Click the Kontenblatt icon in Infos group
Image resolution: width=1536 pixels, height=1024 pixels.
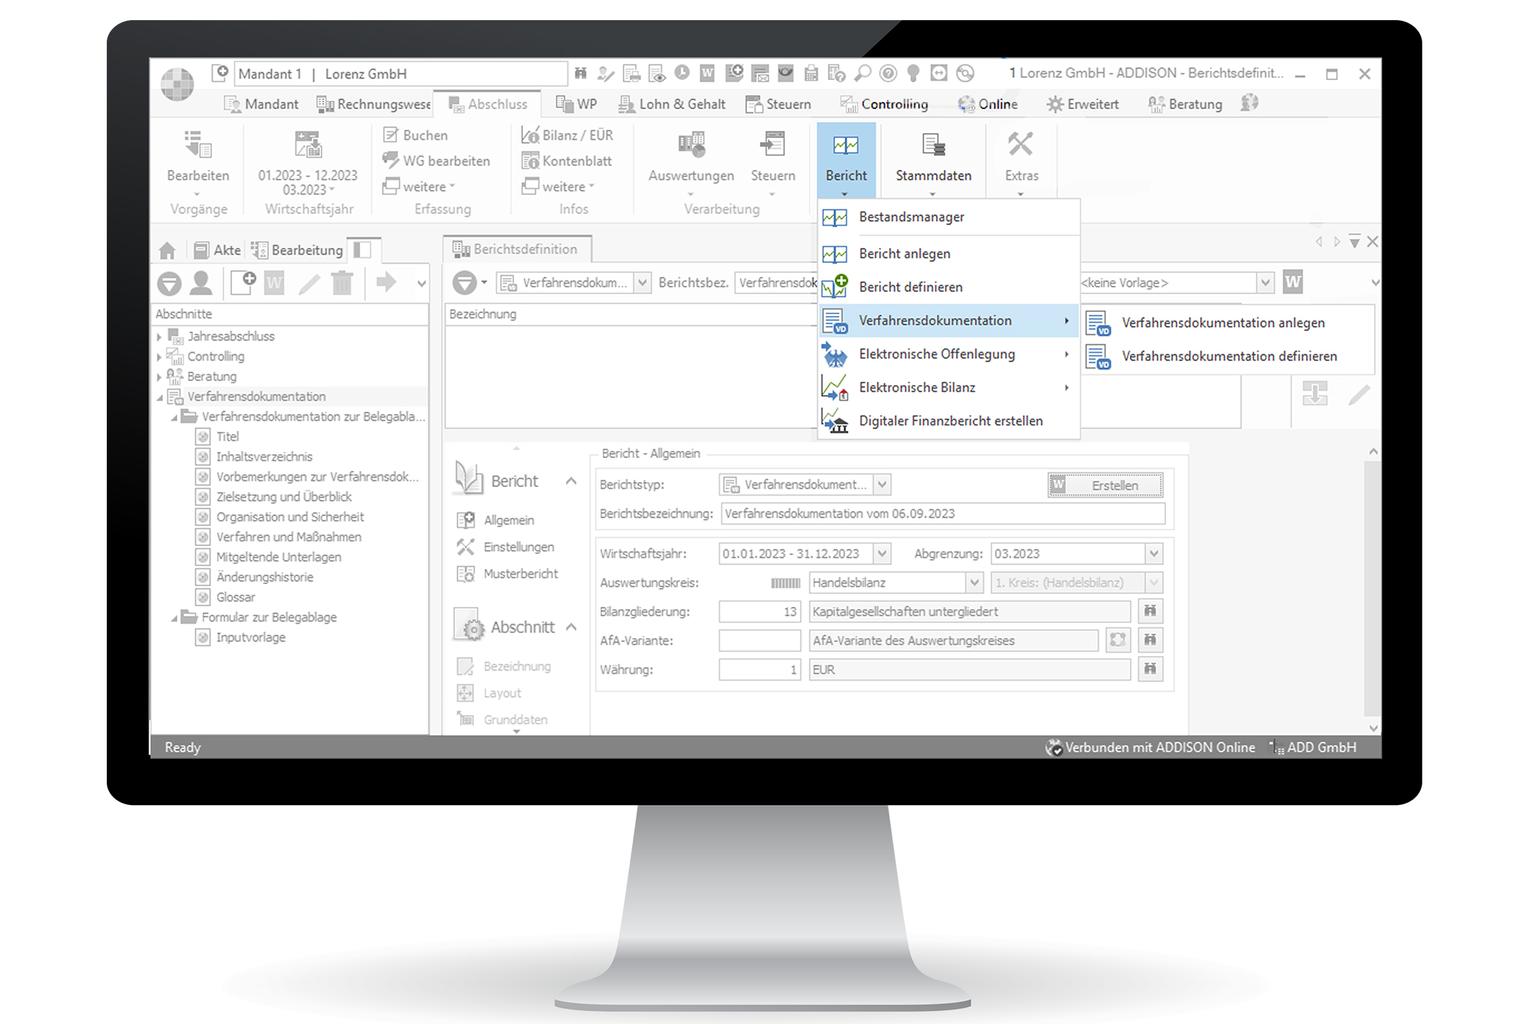[x=531, y=161]
